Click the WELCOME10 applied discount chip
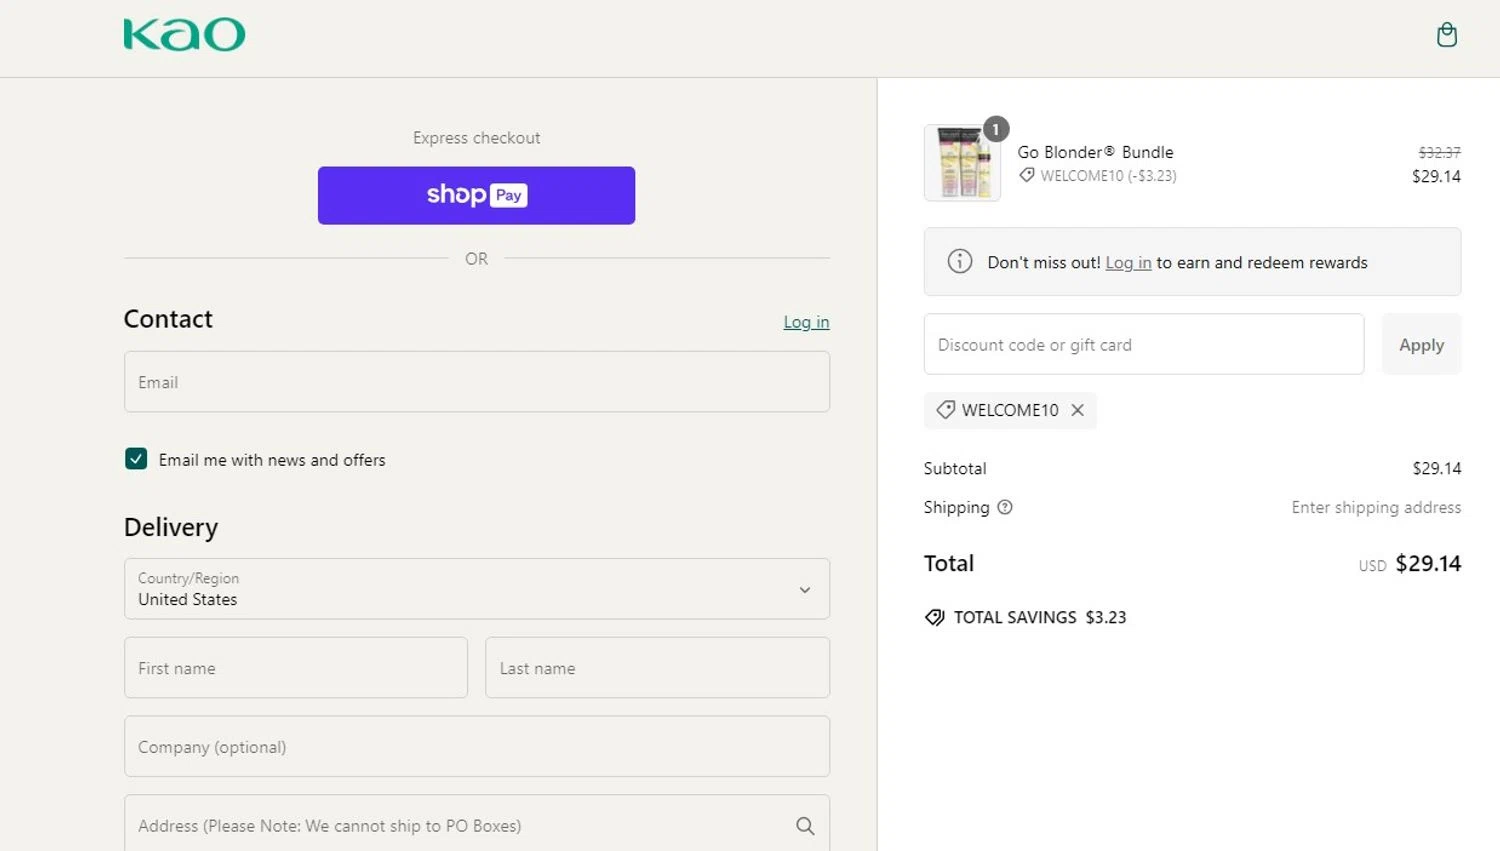1500x851 pixels. [x=1010, y=410]
